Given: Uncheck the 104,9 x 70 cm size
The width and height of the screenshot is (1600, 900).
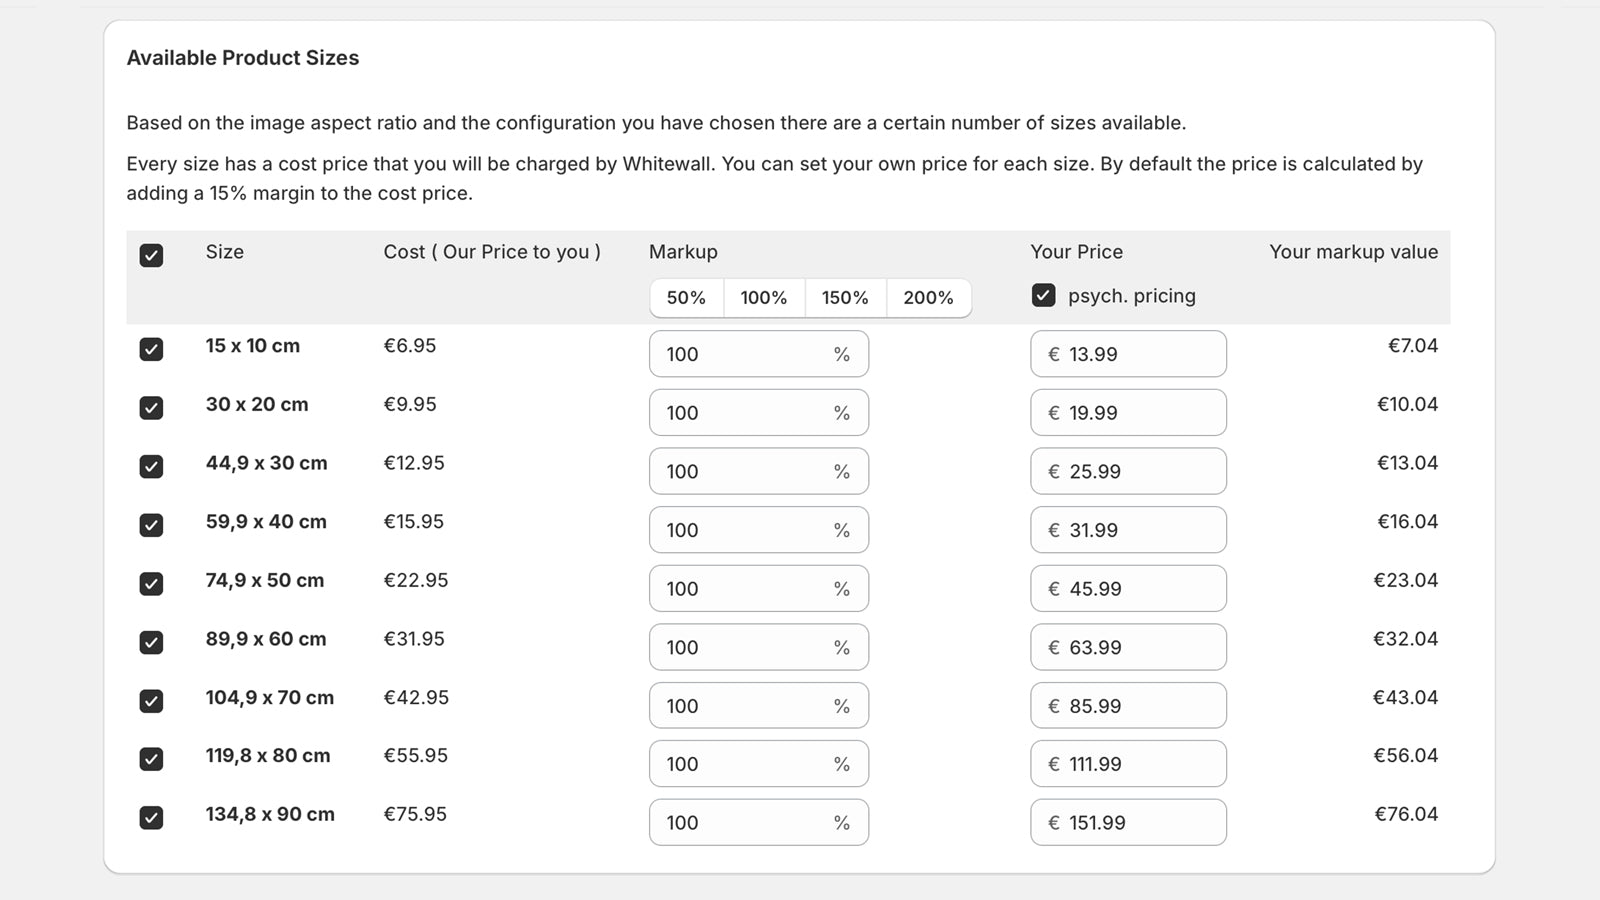Looking at the screenshot, I should pos(151,701).
